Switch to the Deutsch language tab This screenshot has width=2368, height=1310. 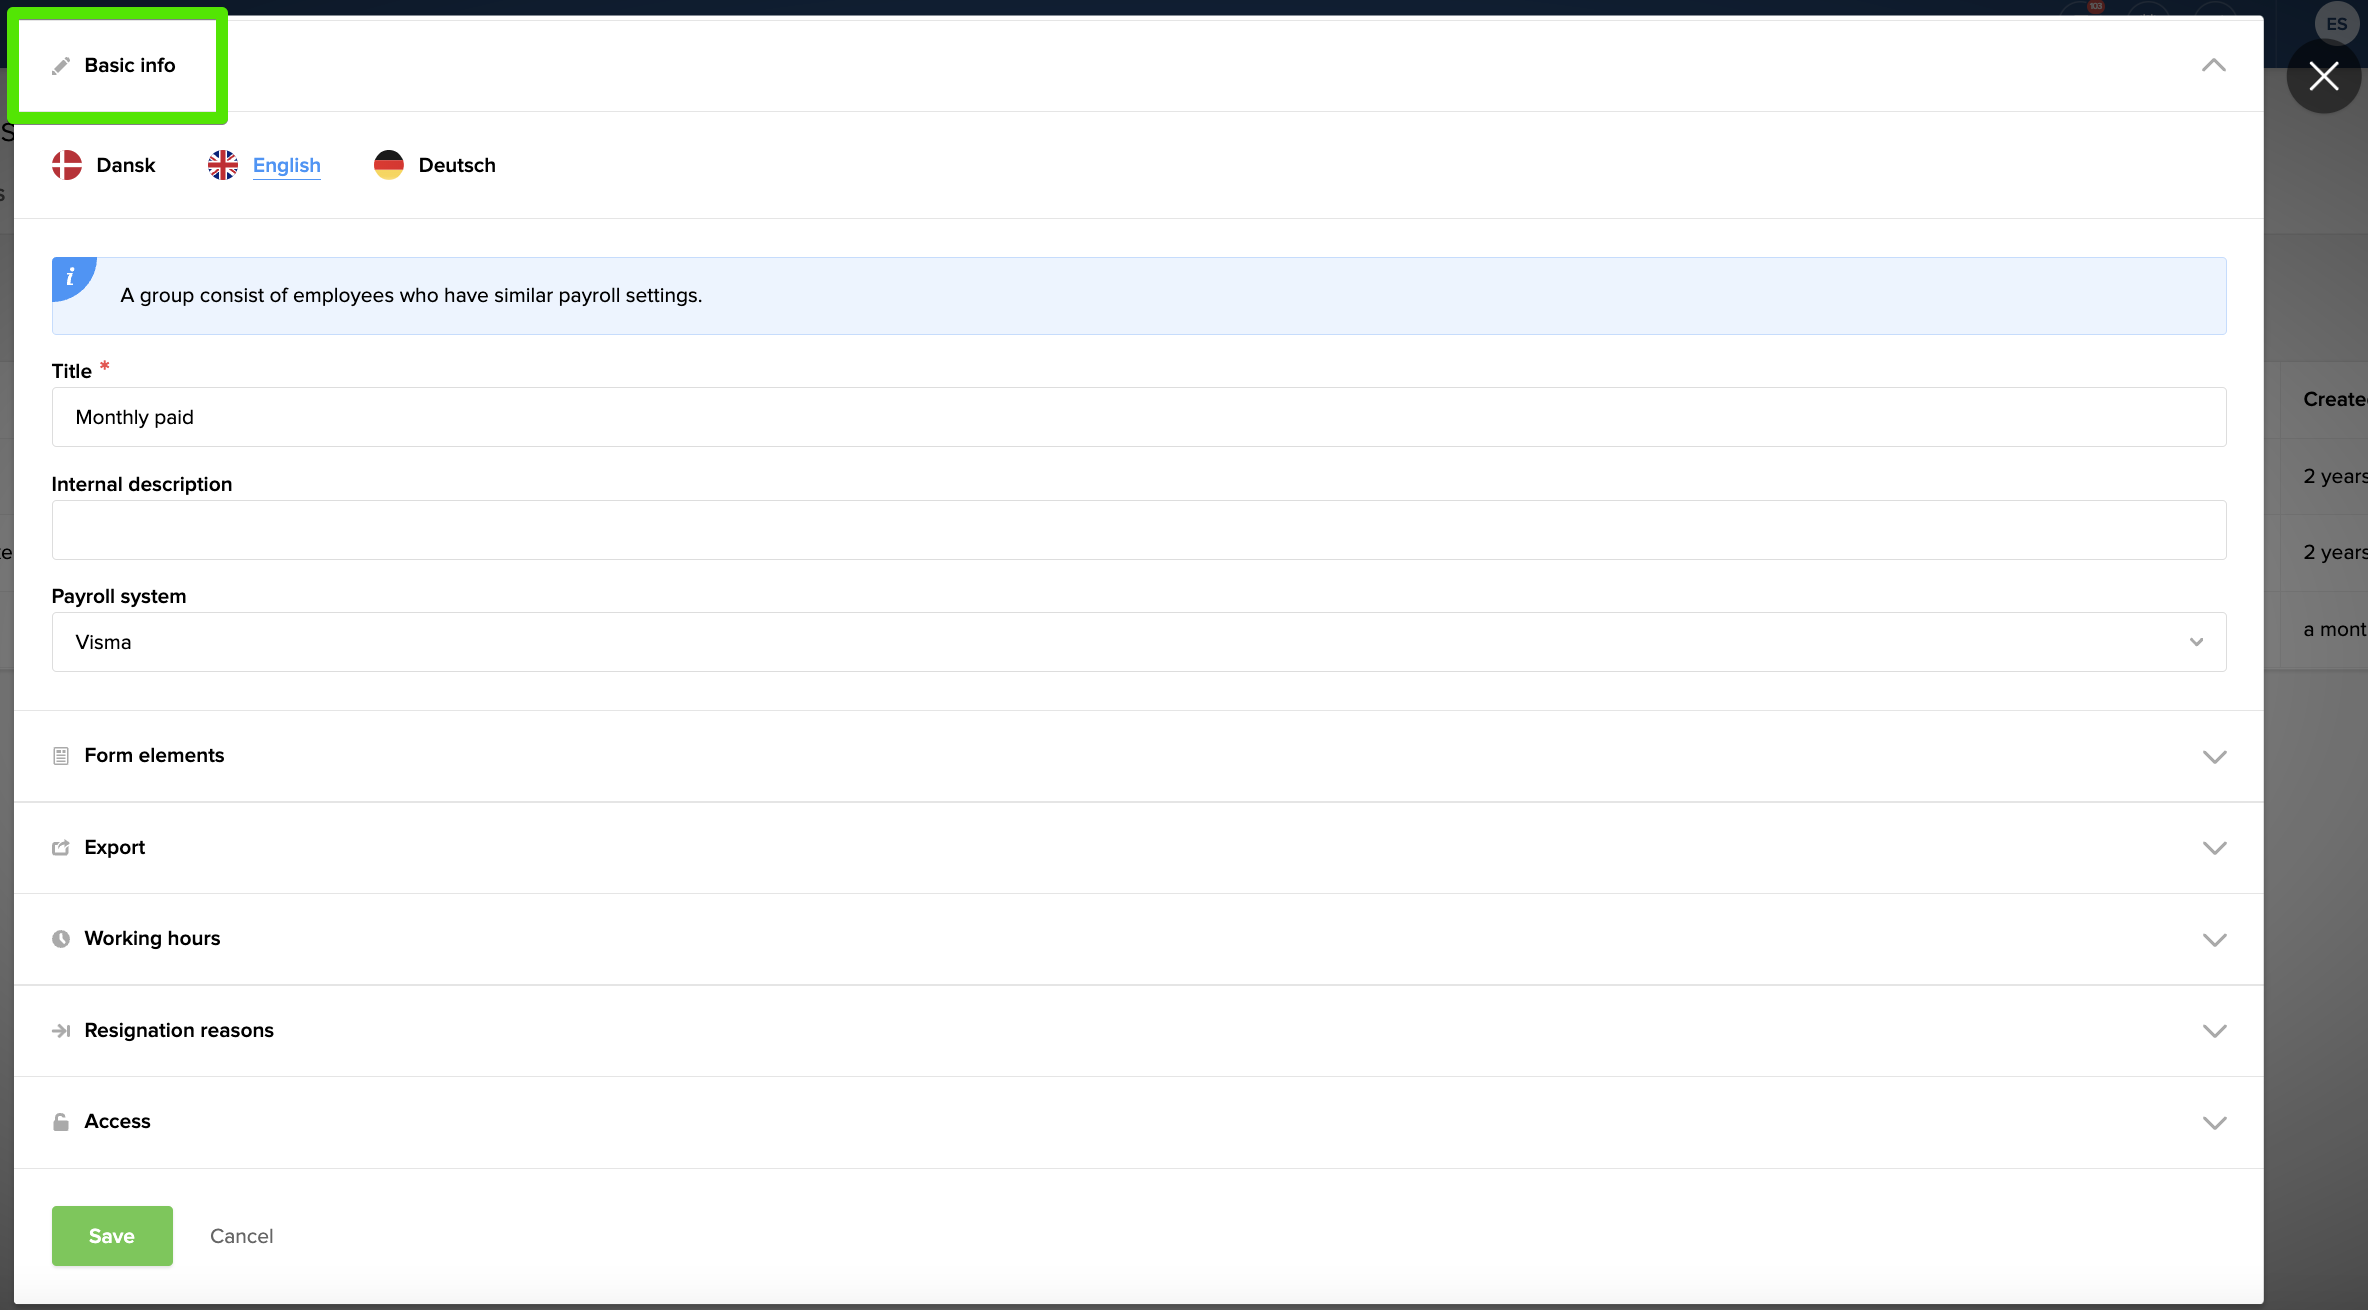click(x=457, y=165)
